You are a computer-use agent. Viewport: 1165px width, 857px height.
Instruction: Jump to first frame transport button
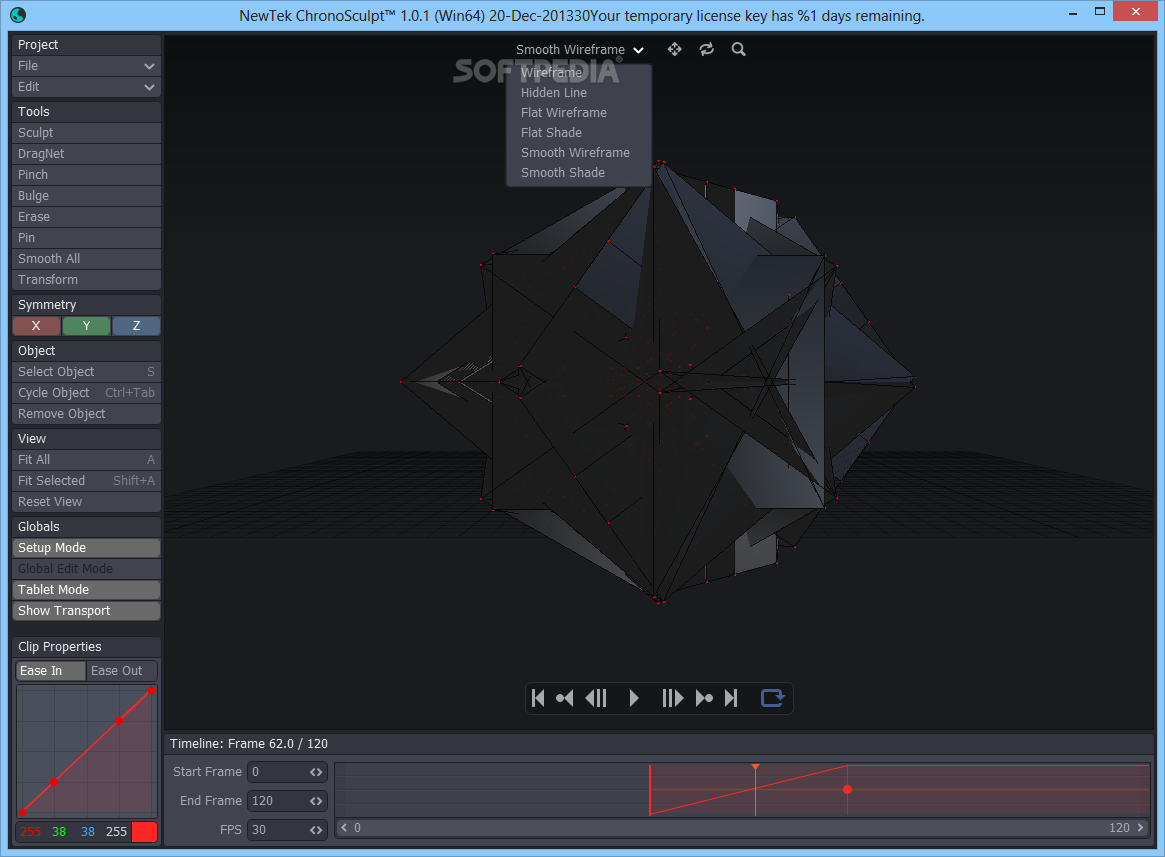coord(539,698)
